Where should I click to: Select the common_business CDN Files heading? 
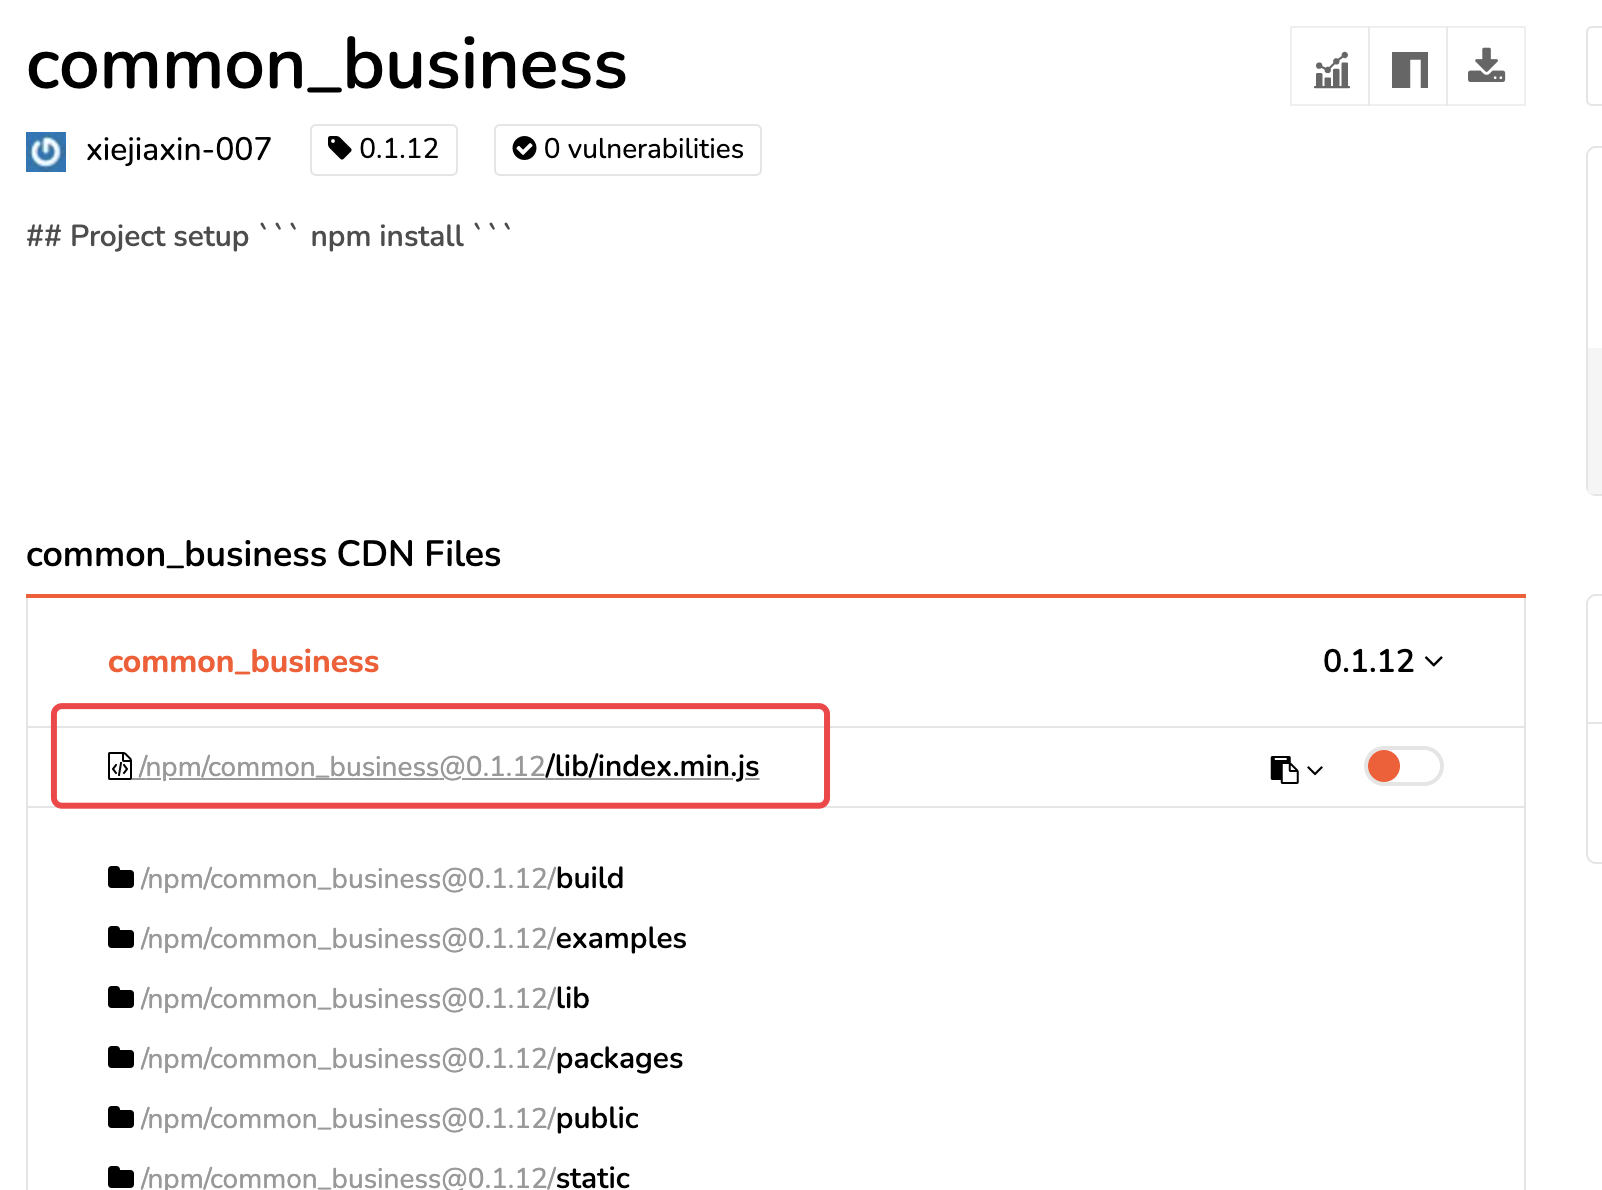[x=263, y=554]
